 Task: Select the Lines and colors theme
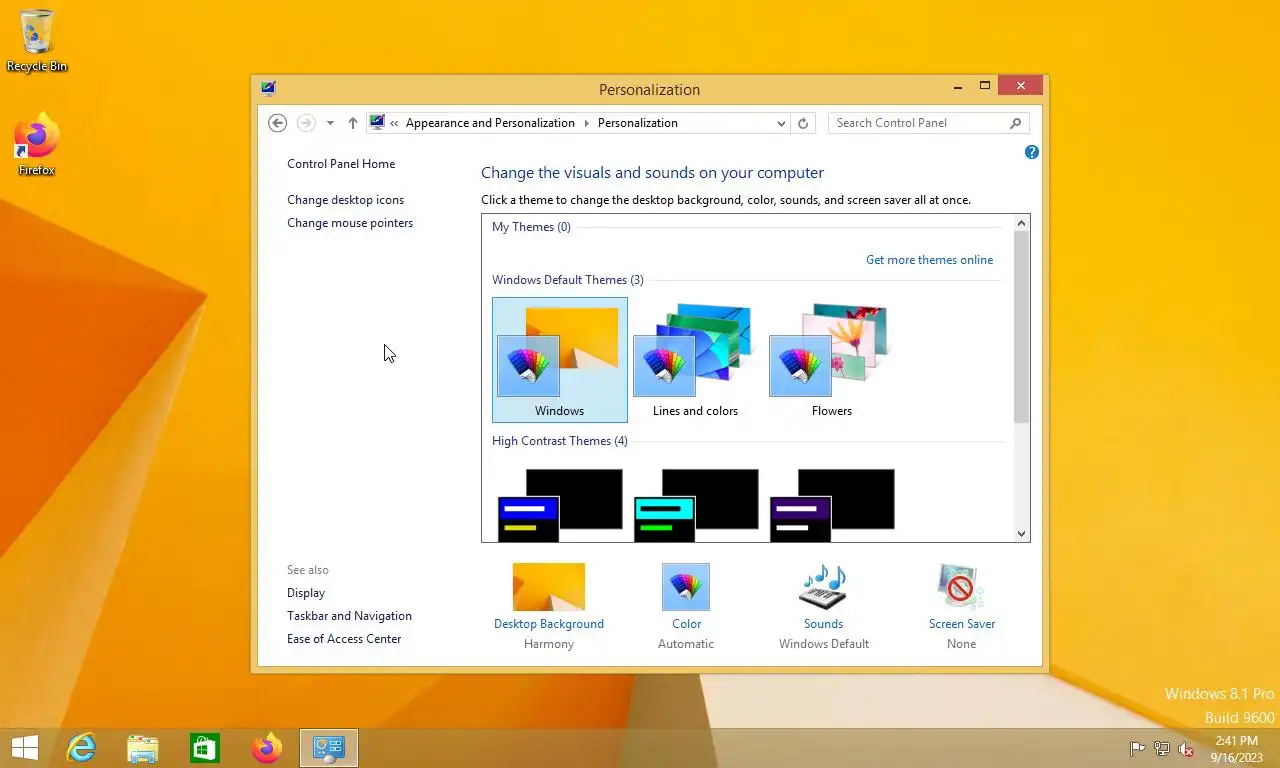695,360
